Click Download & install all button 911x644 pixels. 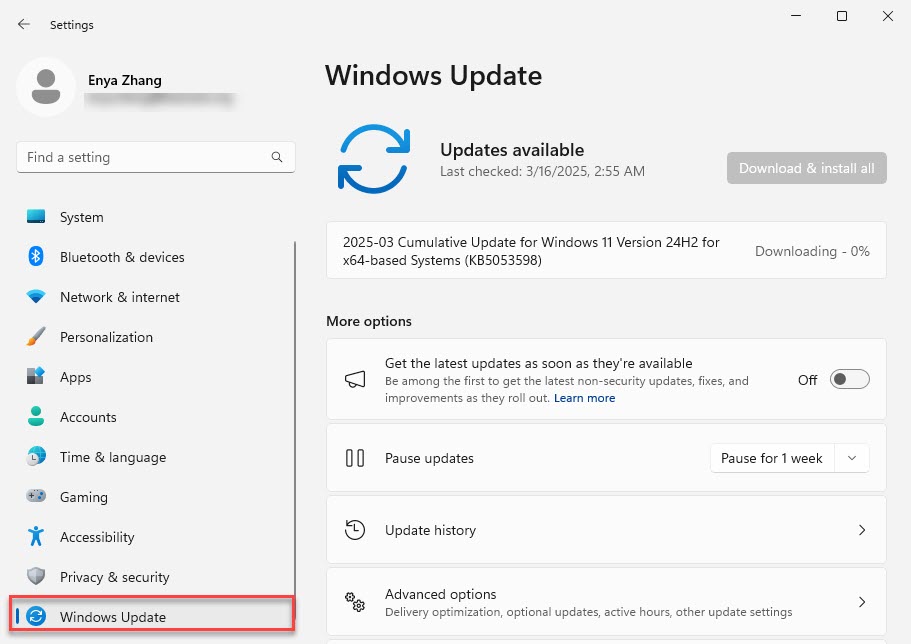[806, 168]
